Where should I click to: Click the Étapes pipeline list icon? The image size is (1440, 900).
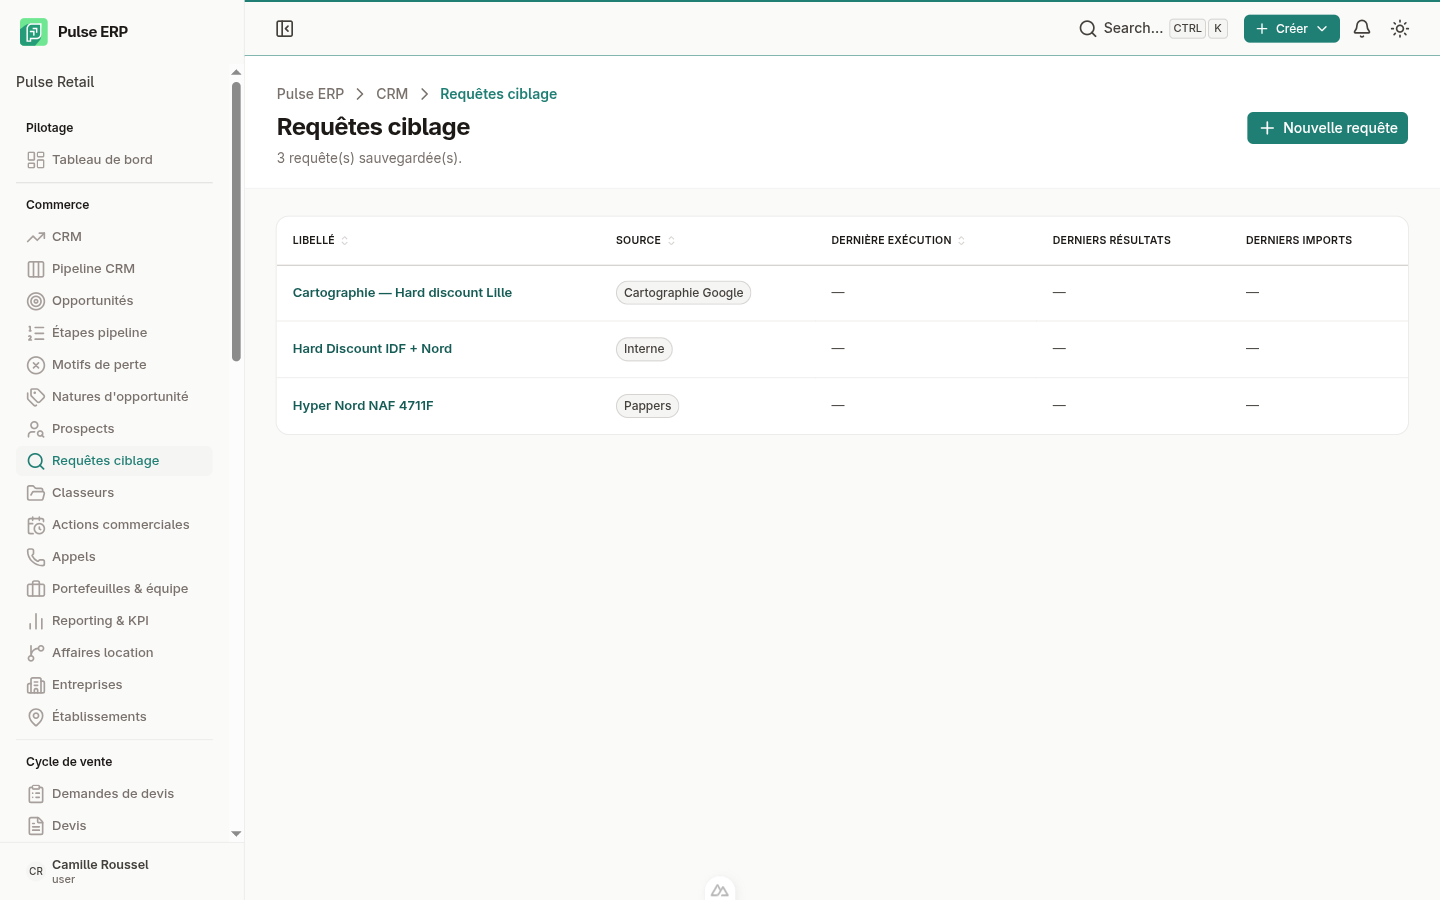36,333
